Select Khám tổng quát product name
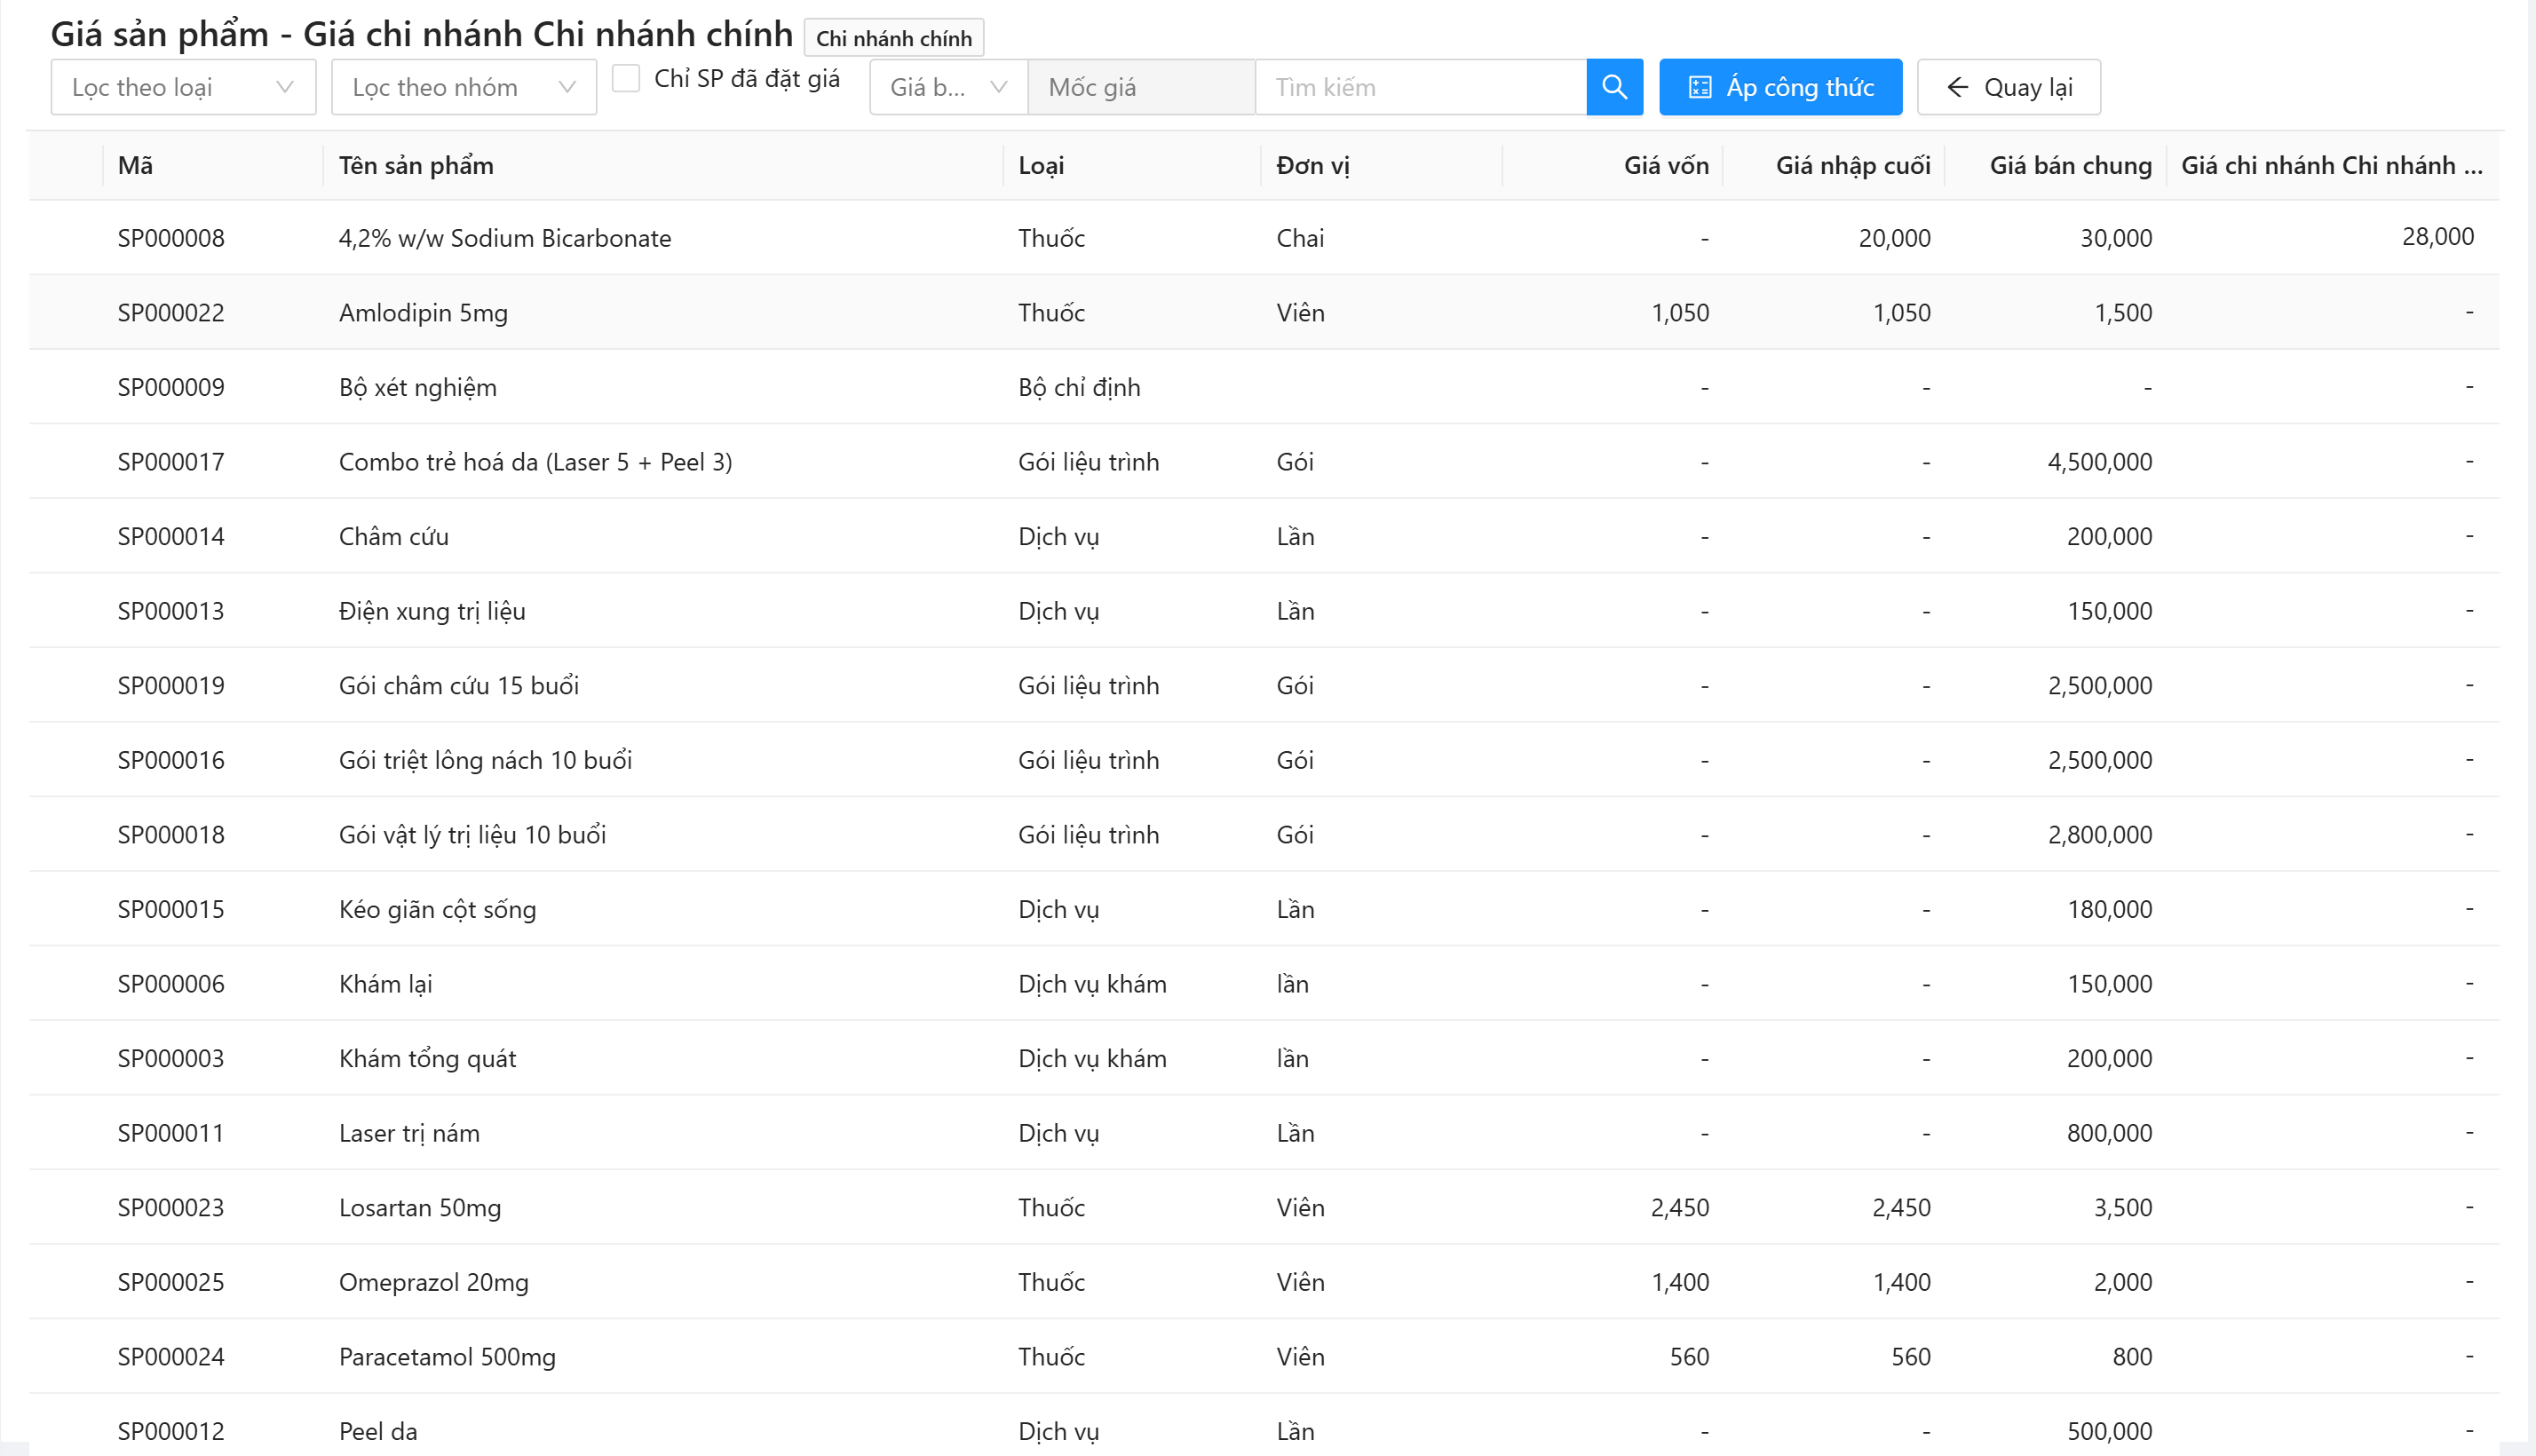 pyautogui.click(x=427, y=1058)
